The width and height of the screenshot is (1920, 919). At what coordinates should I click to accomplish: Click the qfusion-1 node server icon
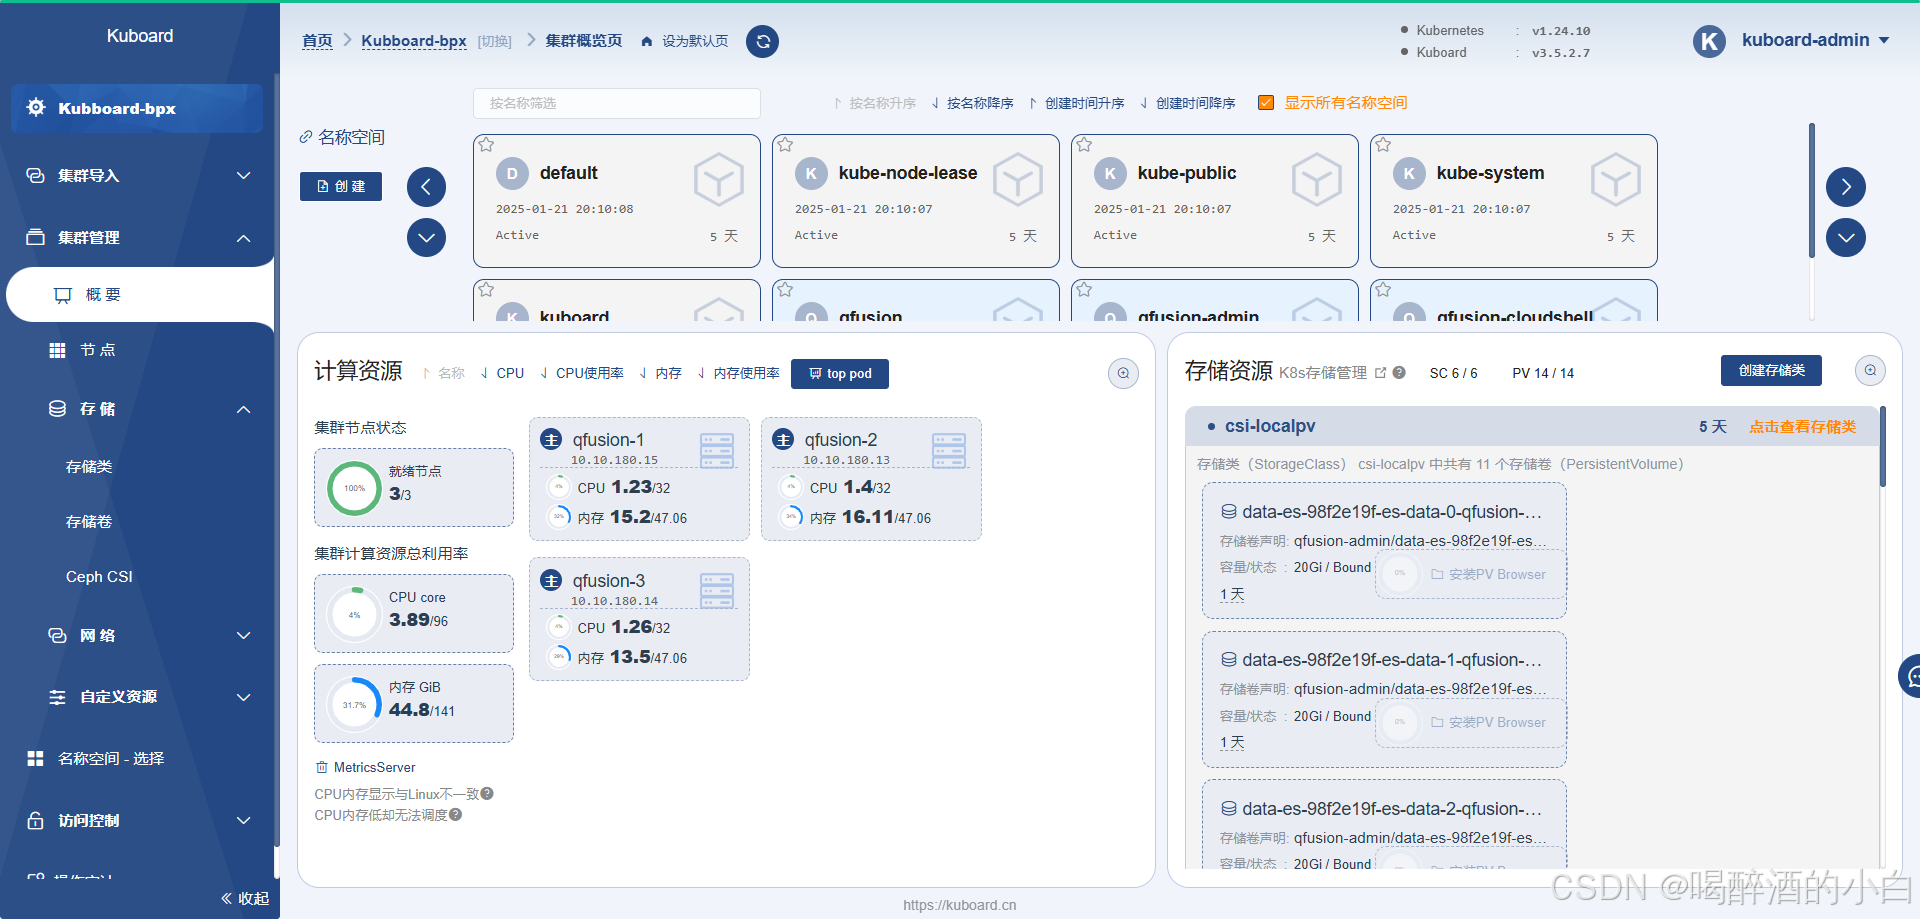point(717,451)
